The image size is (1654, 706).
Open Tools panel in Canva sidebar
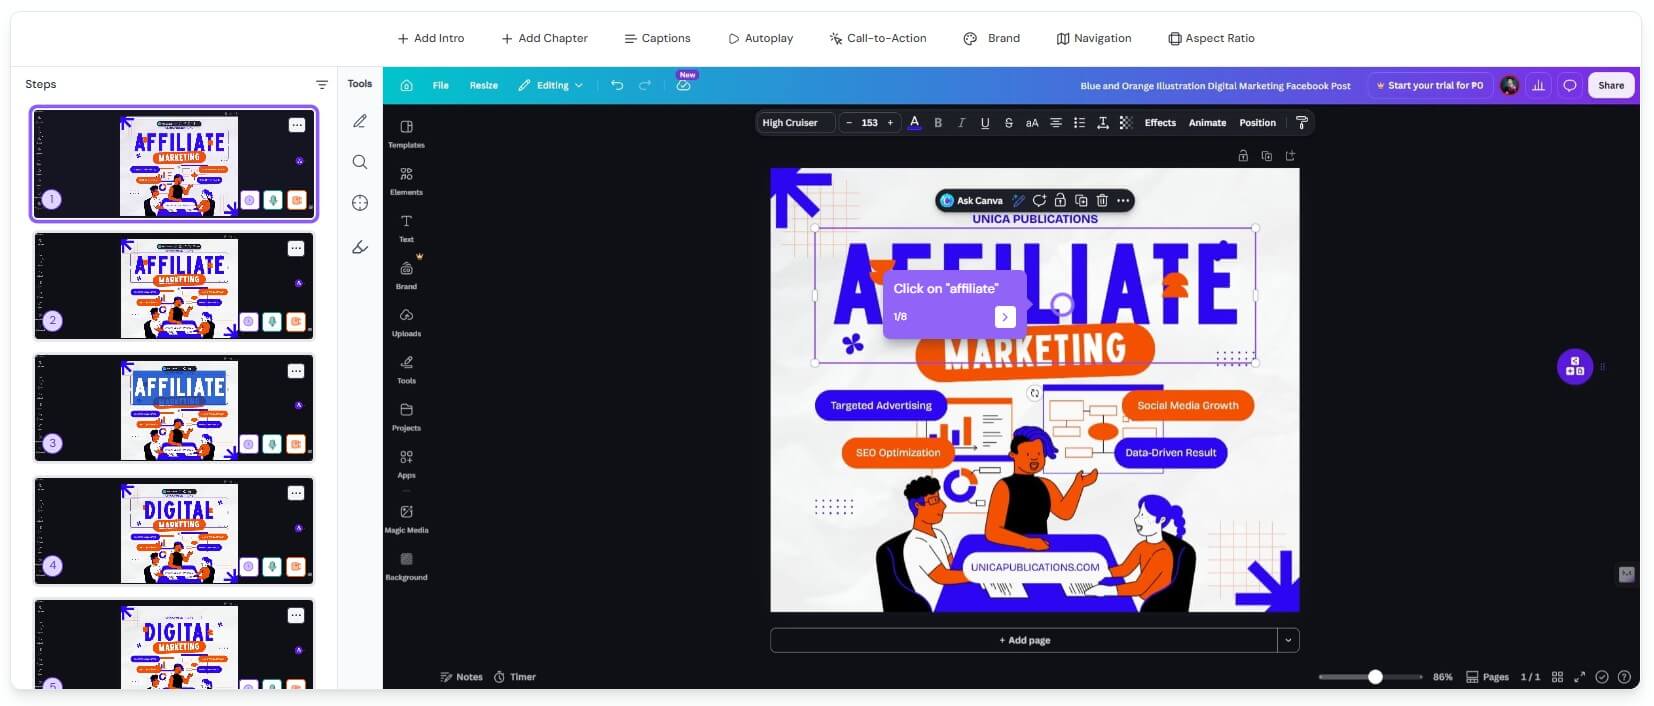pyautogui.click(x=406, y=368)
